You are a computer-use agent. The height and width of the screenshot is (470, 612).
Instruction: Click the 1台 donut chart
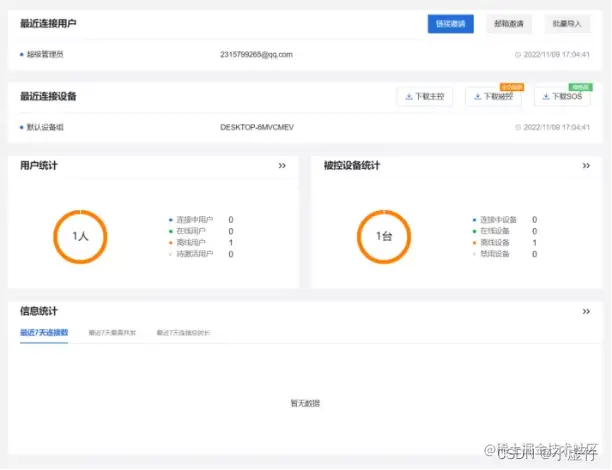384,237
